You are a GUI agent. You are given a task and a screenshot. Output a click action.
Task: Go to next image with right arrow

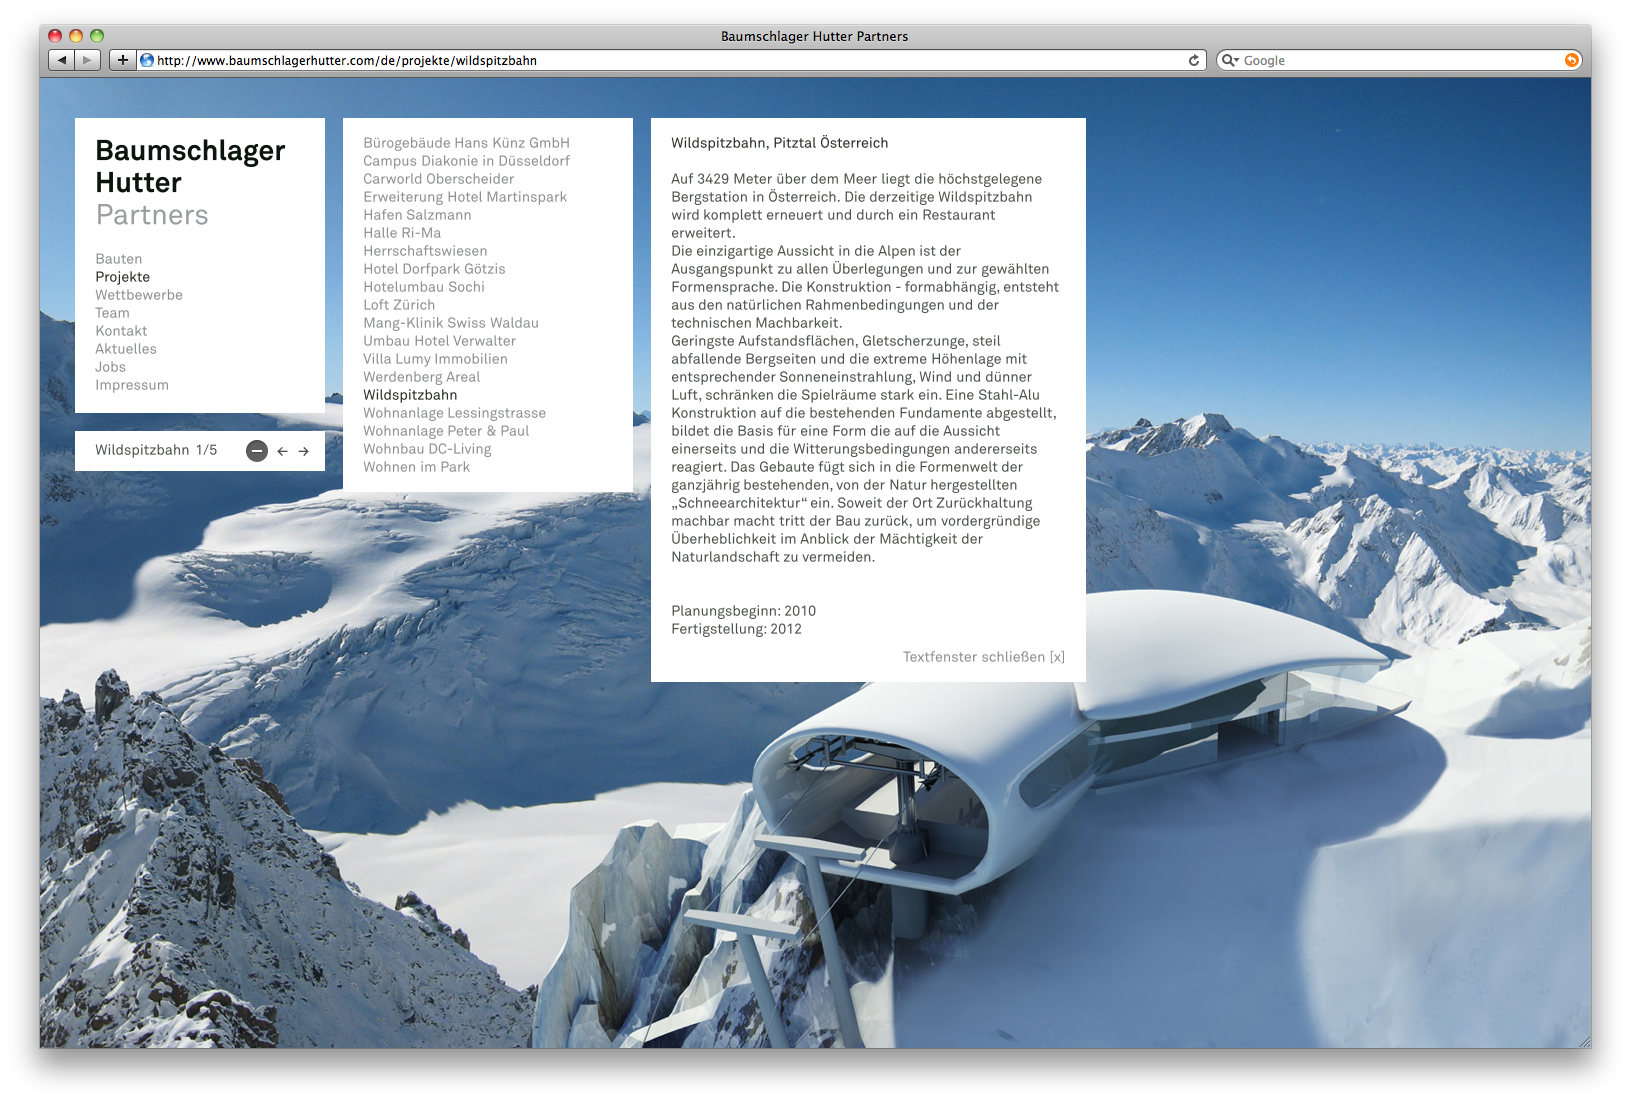(x=304, y=451)
